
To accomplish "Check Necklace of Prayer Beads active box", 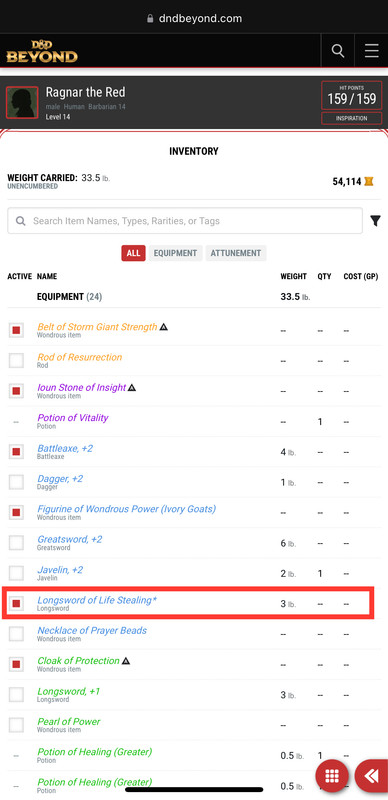I will point(16,634).
